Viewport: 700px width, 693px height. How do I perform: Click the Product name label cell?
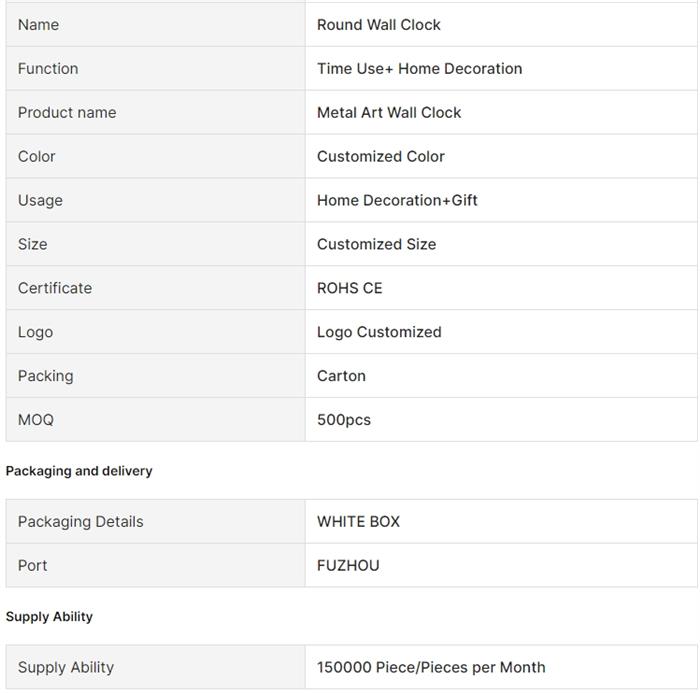(x=155, y=113)
